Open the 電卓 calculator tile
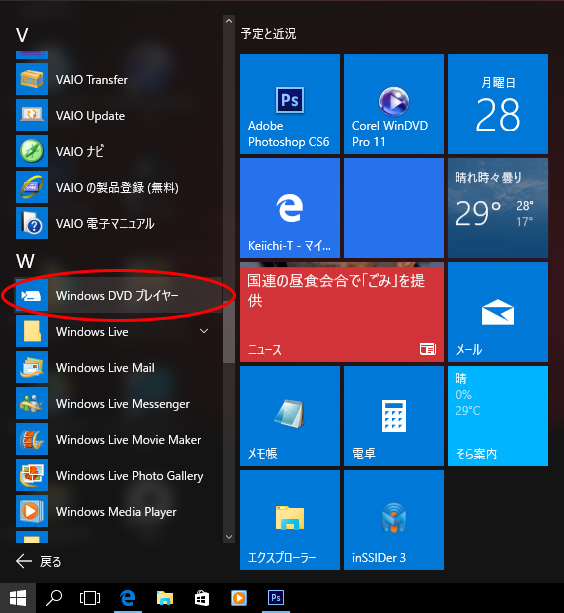Image resolution: width=564 pixels, height=613 pixels. (394, 416)
